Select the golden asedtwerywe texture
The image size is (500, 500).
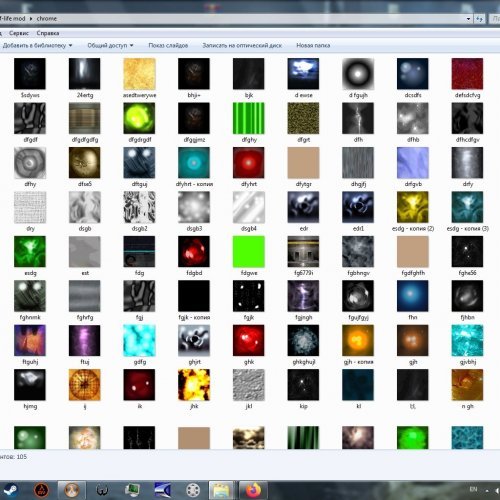point(139,74)
